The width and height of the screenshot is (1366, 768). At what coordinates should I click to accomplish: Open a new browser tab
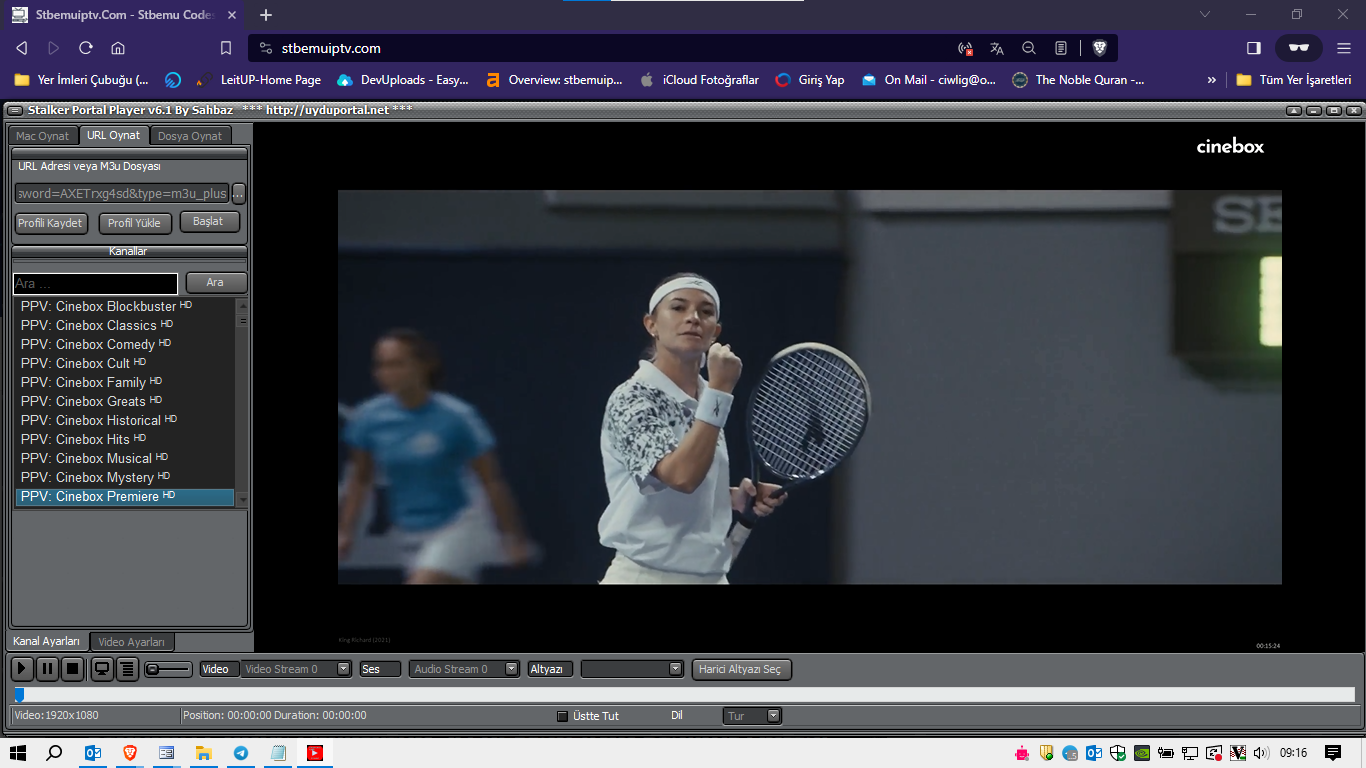tap(266, 15)
